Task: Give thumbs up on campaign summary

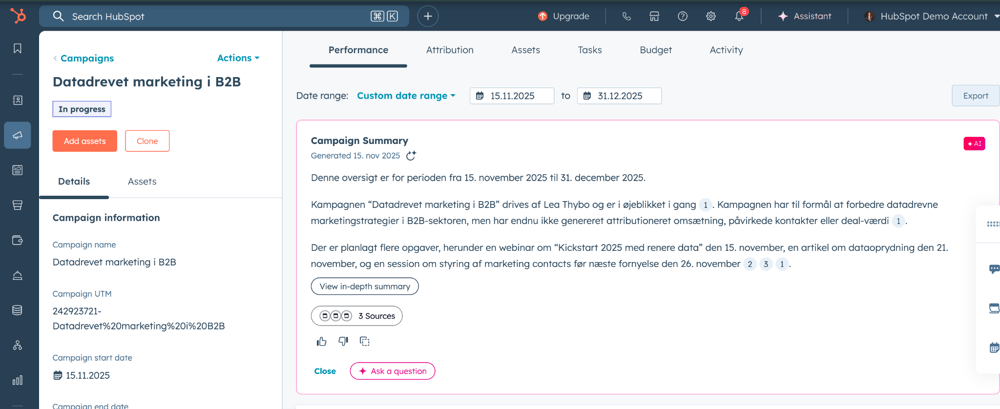Action: point(321,341)
